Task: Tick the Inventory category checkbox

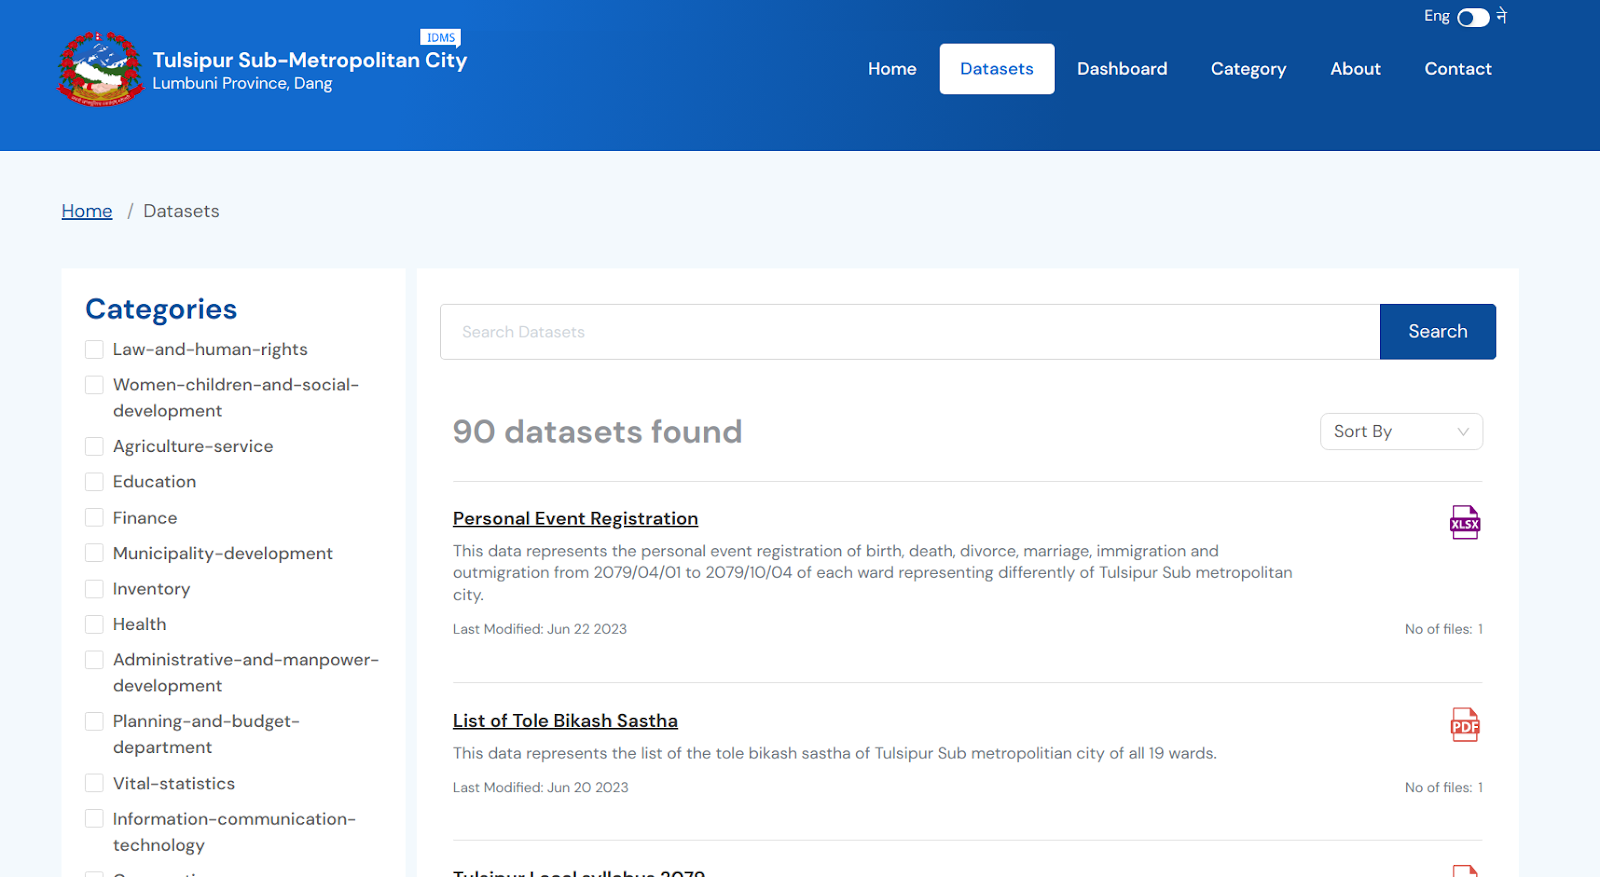Action: 94,589
